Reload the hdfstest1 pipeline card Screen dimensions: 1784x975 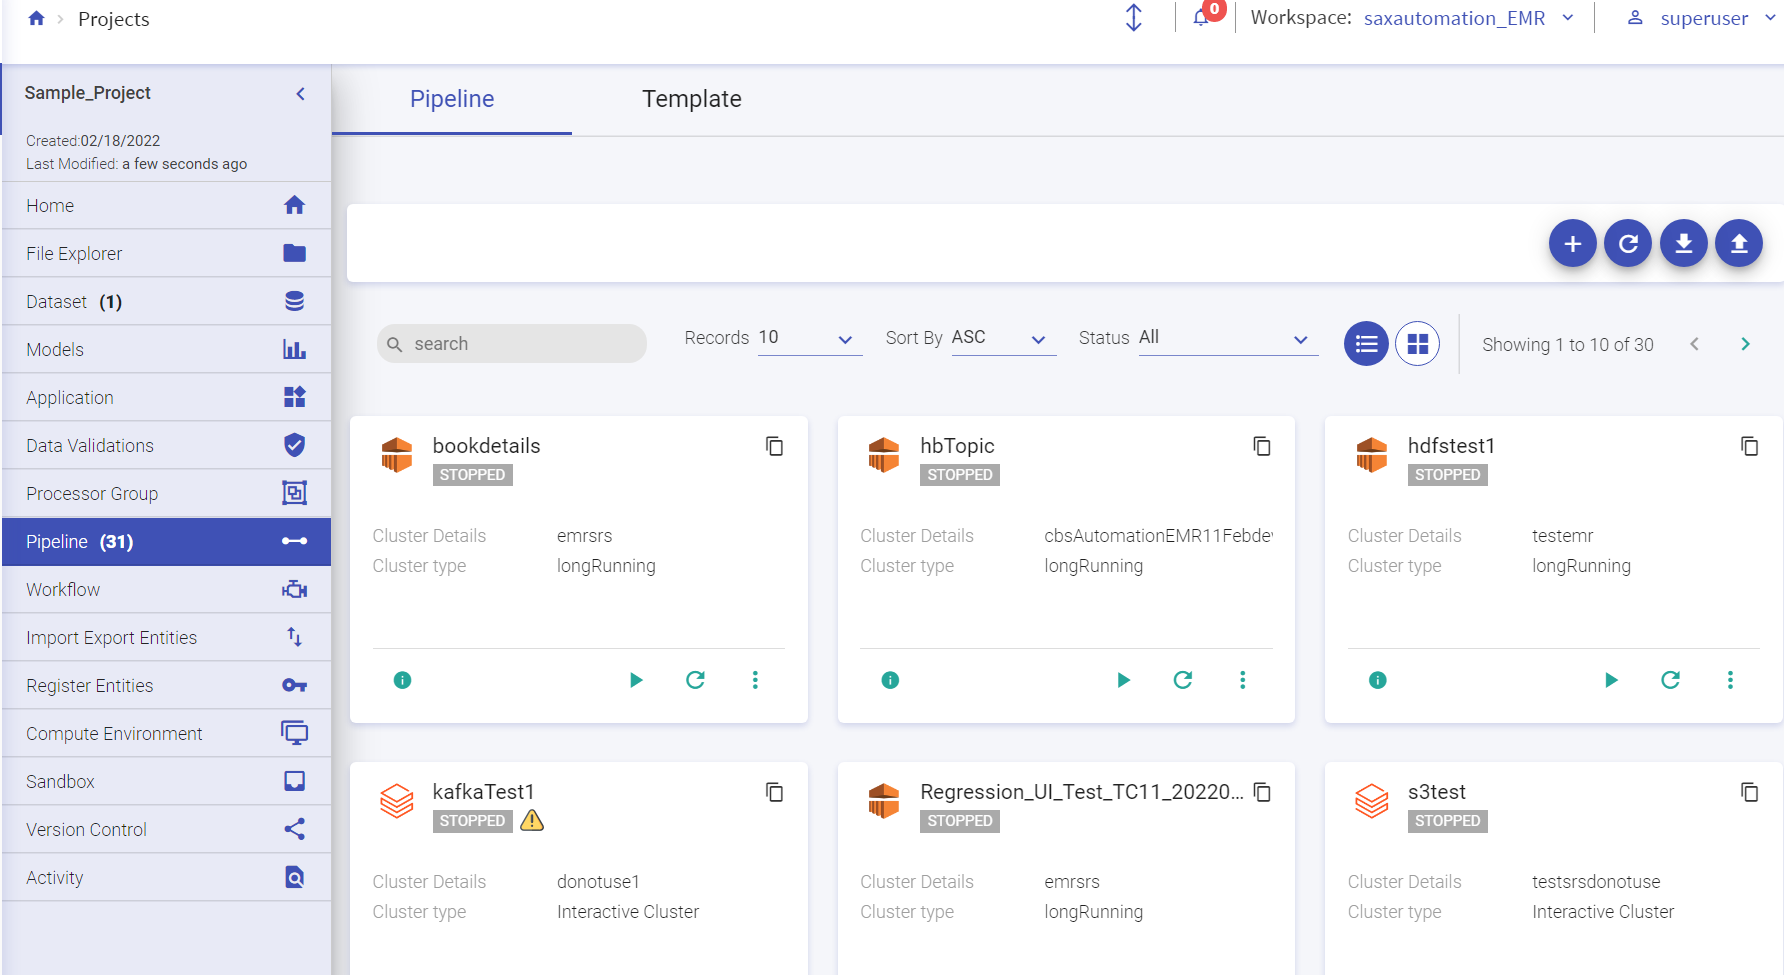(1671, 680)
